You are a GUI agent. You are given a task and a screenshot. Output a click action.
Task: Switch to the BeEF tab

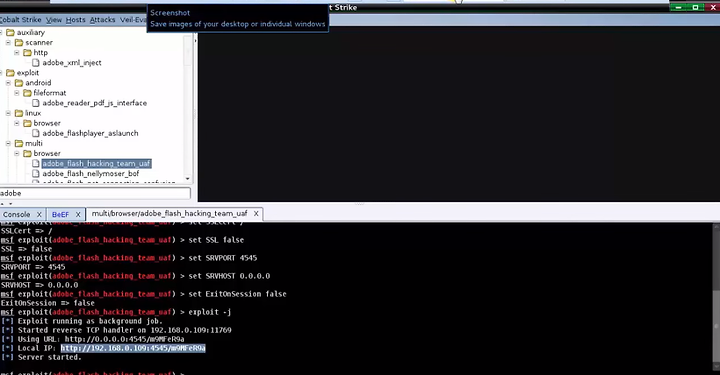pos(60,214)
